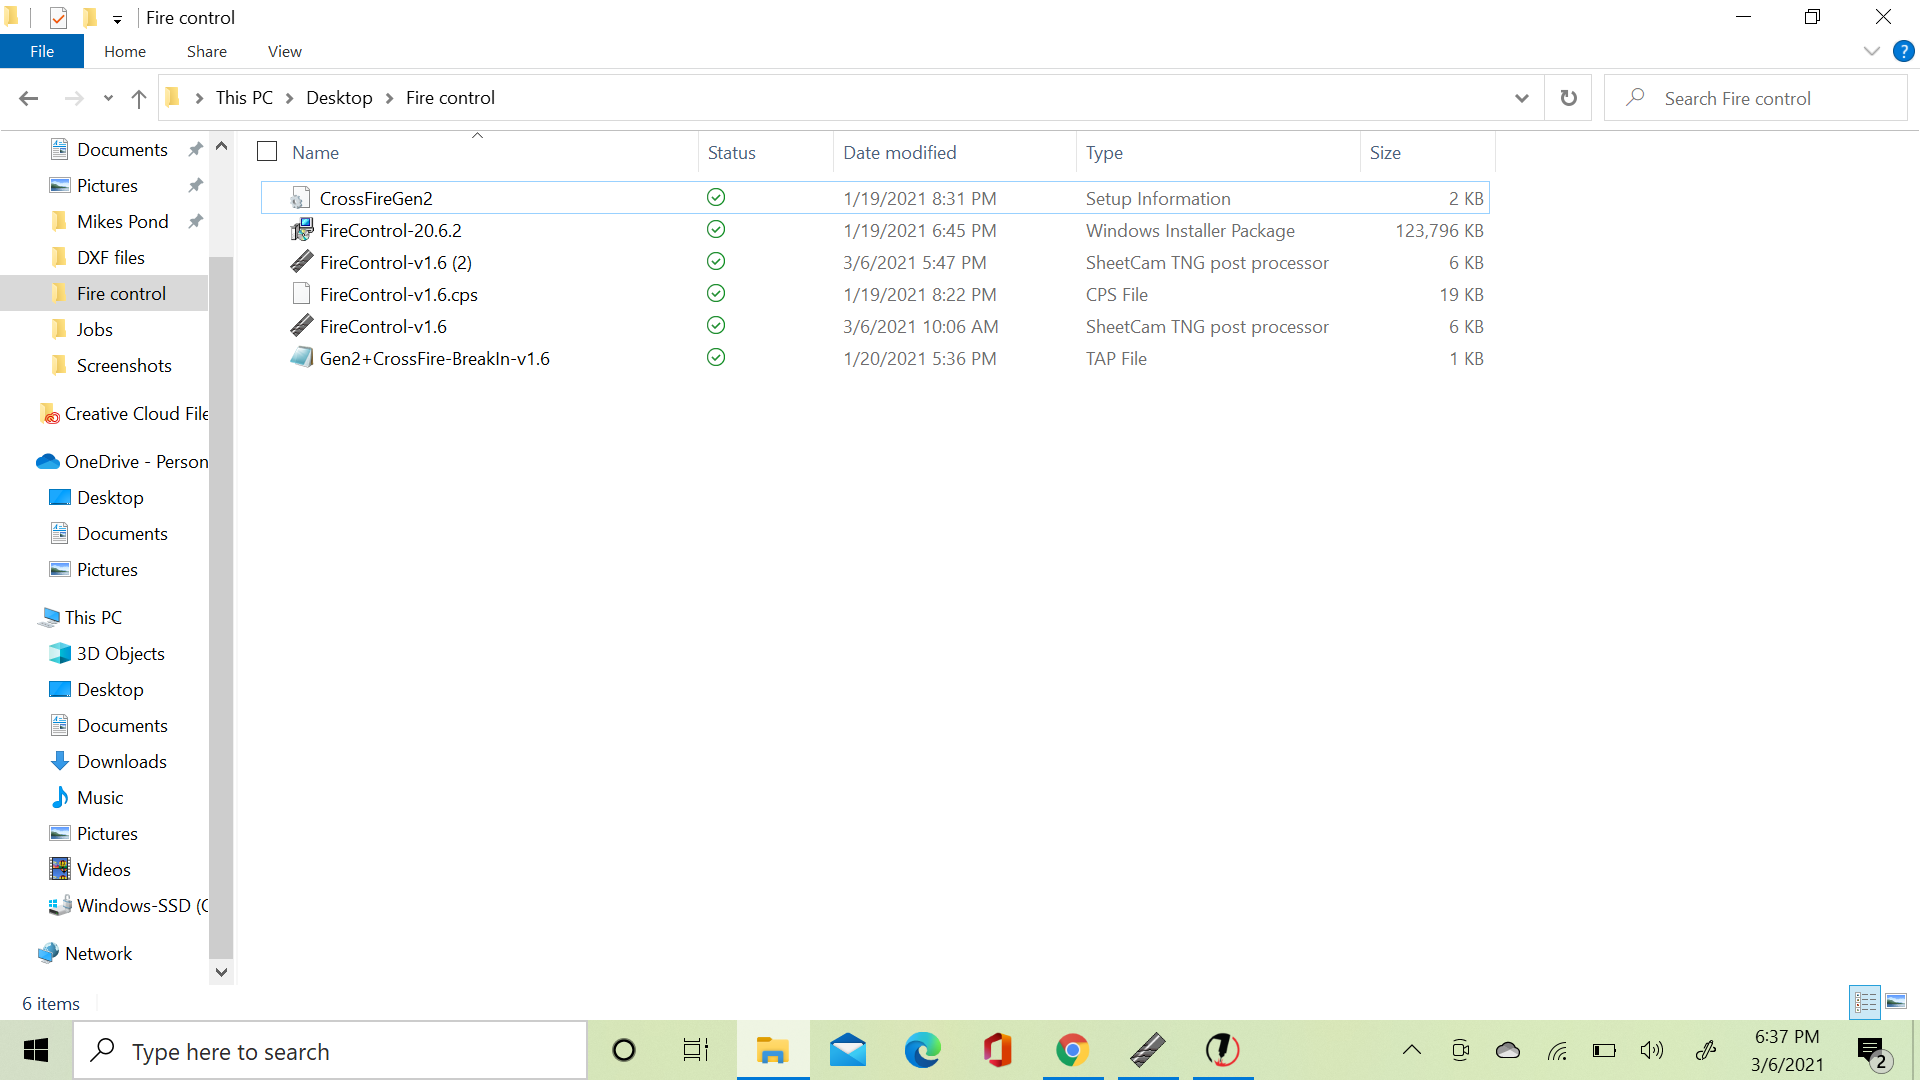
Task: Open the Home ribbon tab
Action: tap(125, 51)
